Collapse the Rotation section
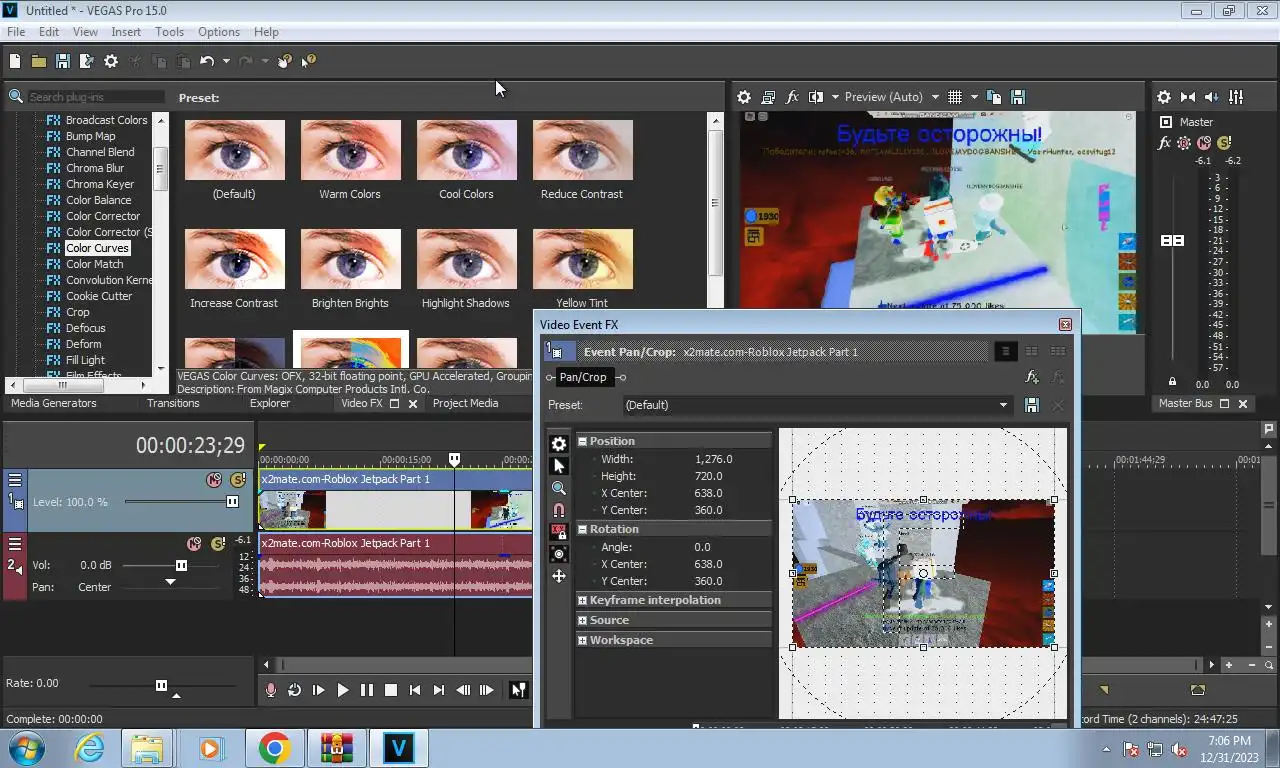This screenshot has height=768, width=1280. tap(582, 529)
